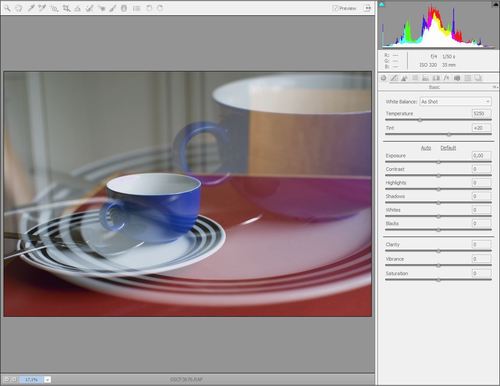Click the Temperature value field
This screenshot has height=386, width=500.
coord(482,113)
